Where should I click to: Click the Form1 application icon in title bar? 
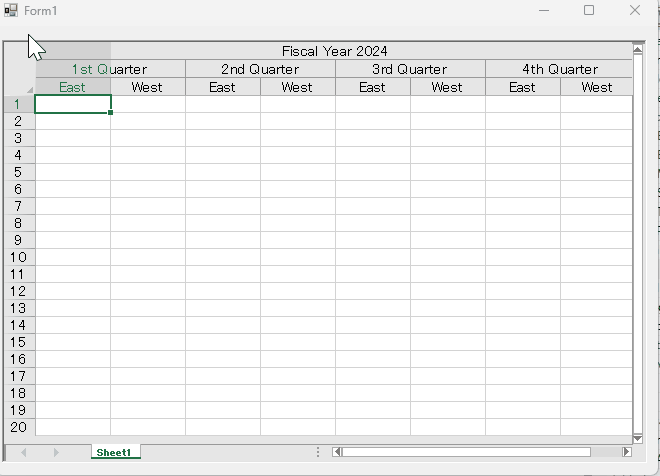click(11, 10)
